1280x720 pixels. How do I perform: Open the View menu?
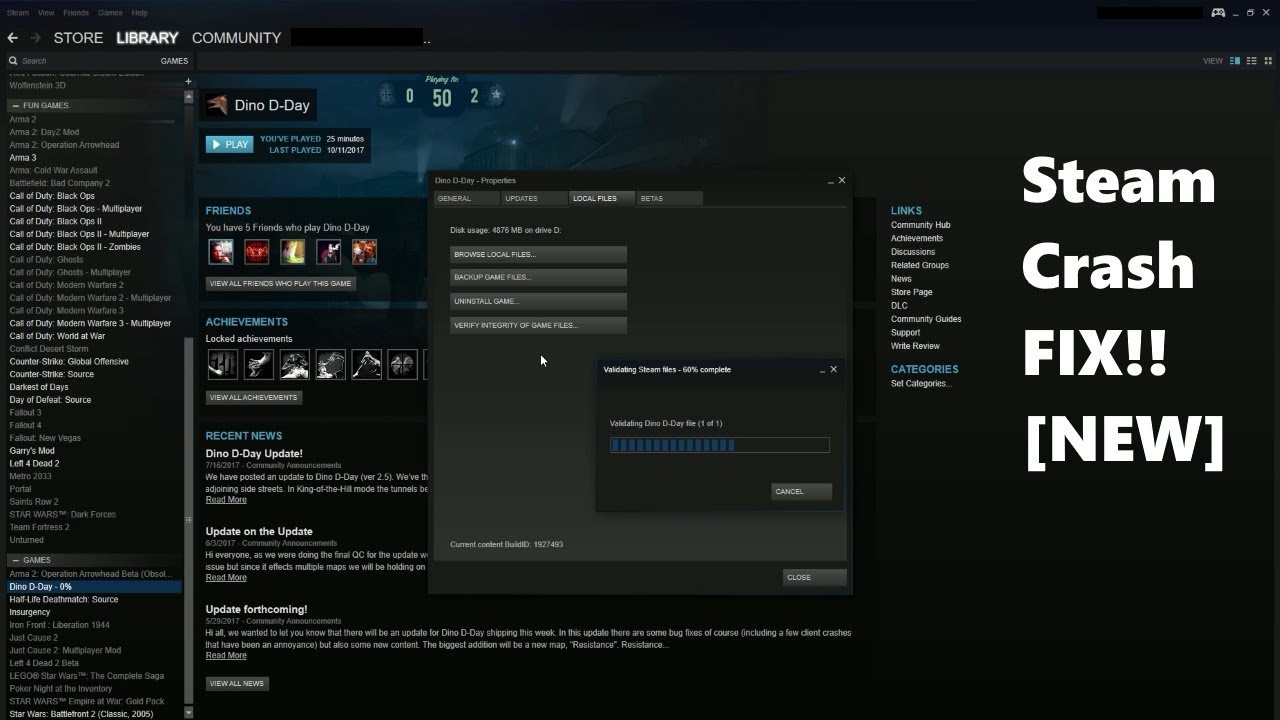pos(46,13)
